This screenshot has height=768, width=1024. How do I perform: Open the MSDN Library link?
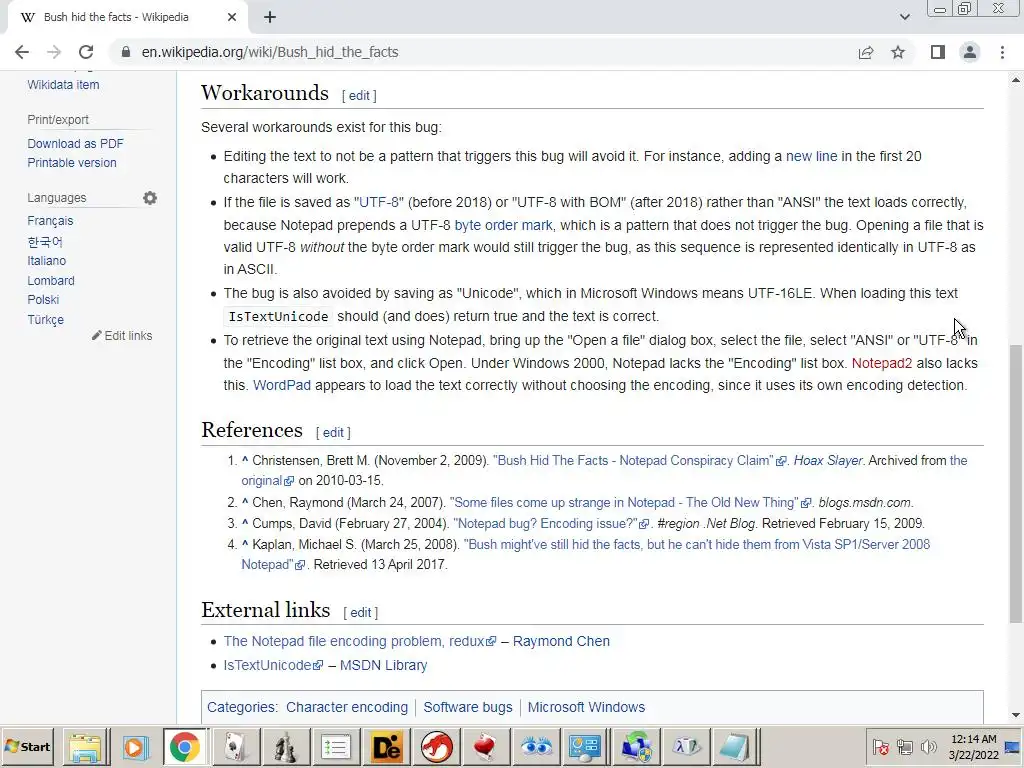[x=383, y=665]
